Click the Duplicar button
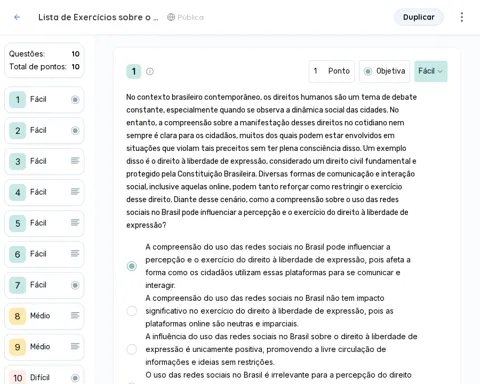Screen dimensions: 480x384 pyautogui.click(x=419, y=17)
